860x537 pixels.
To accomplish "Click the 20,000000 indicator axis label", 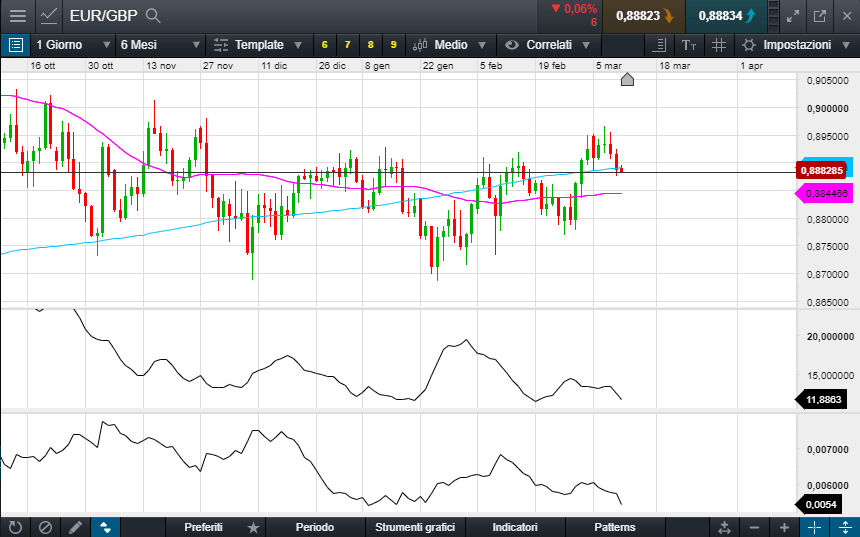I will 830,337.
